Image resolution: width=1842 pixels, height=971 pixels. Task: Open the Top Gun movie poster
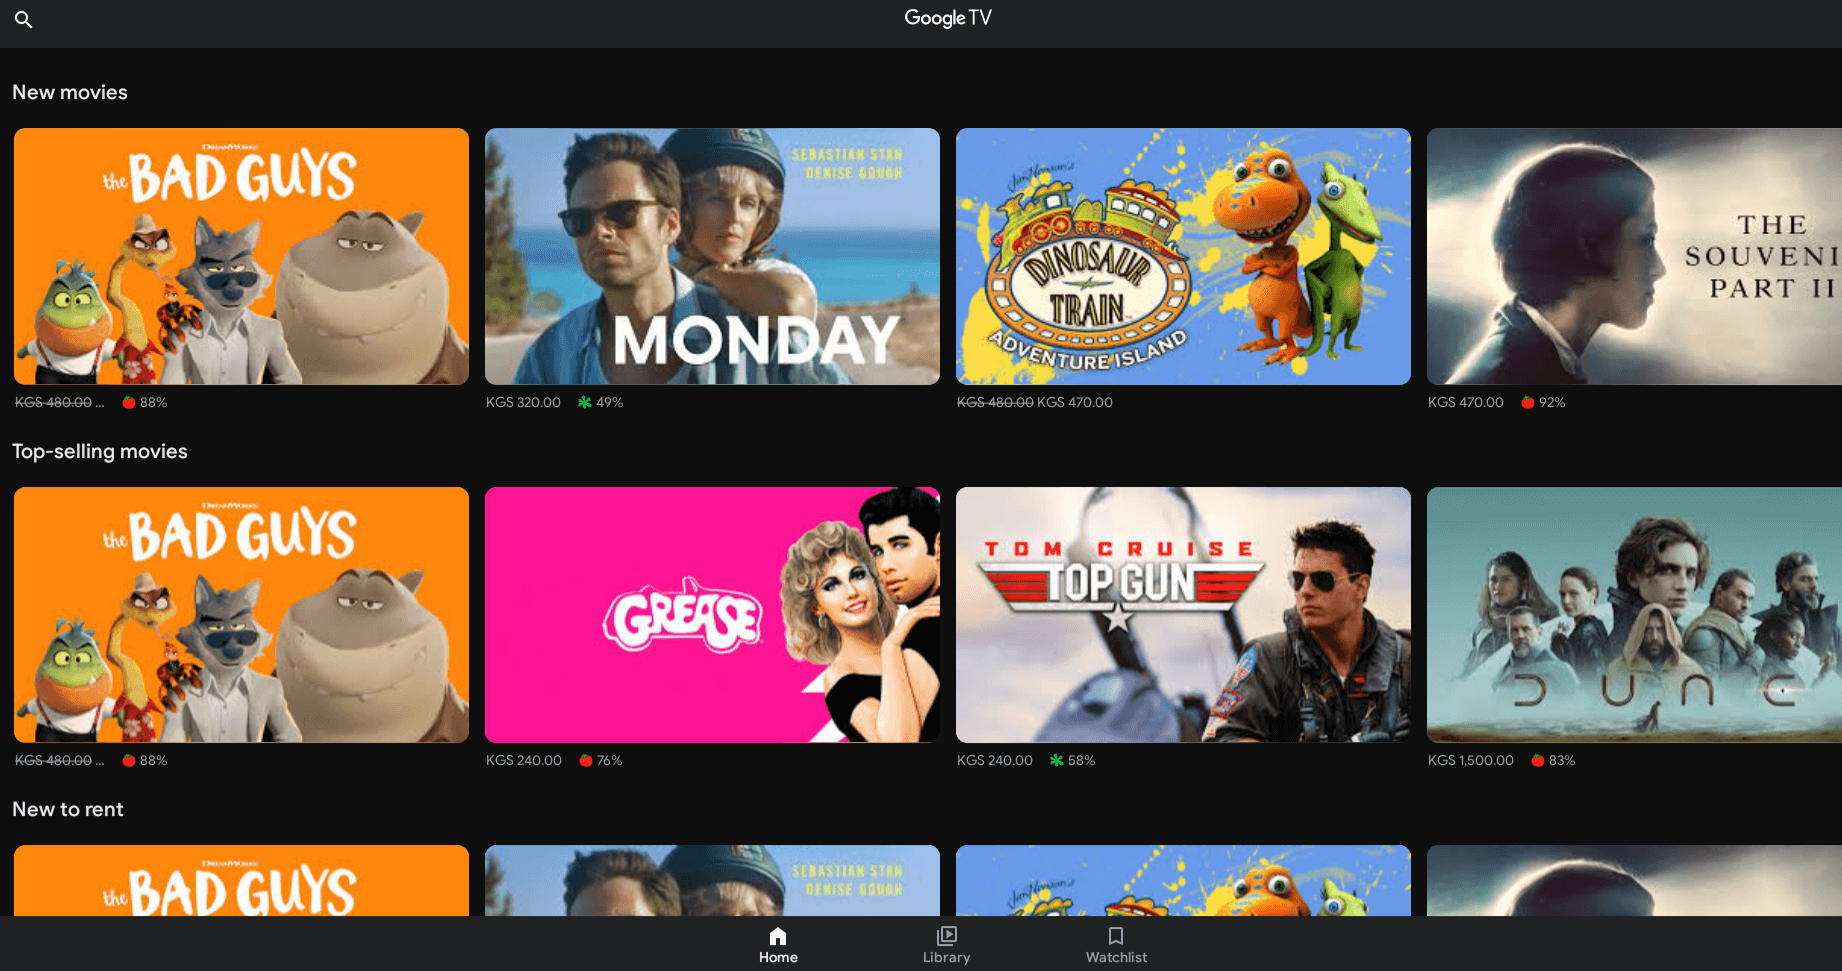(1183, 615)
